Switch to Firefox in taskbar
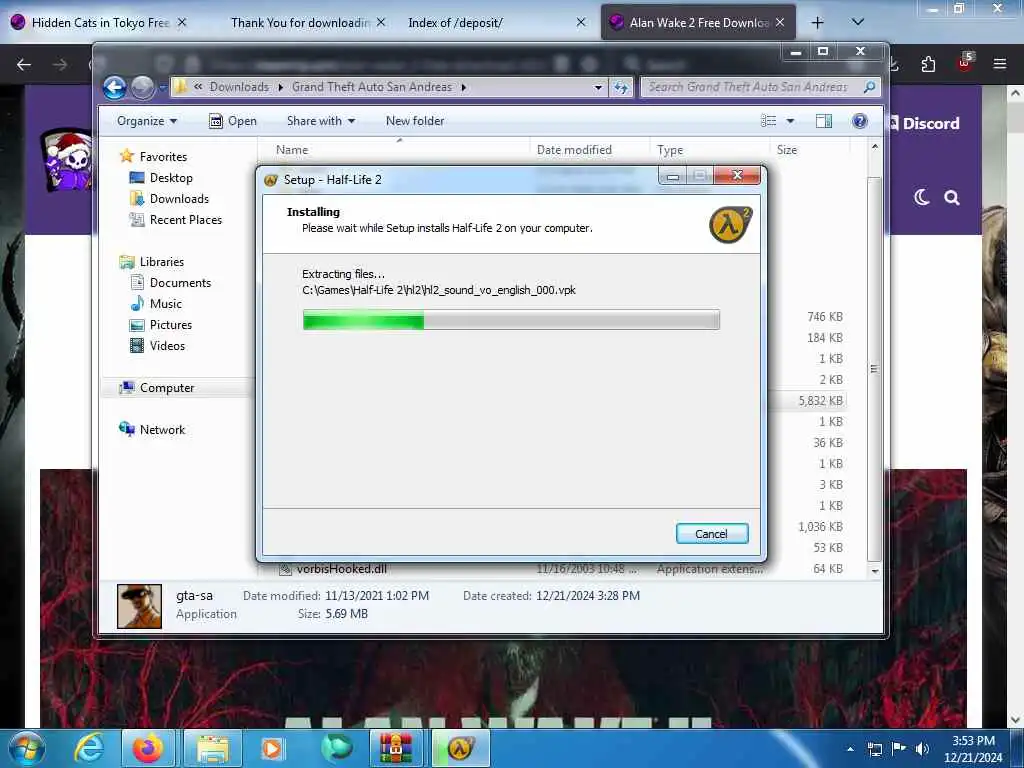This screenshot has width=1024, height=768. pyautogui.click(x=148, y=748)
